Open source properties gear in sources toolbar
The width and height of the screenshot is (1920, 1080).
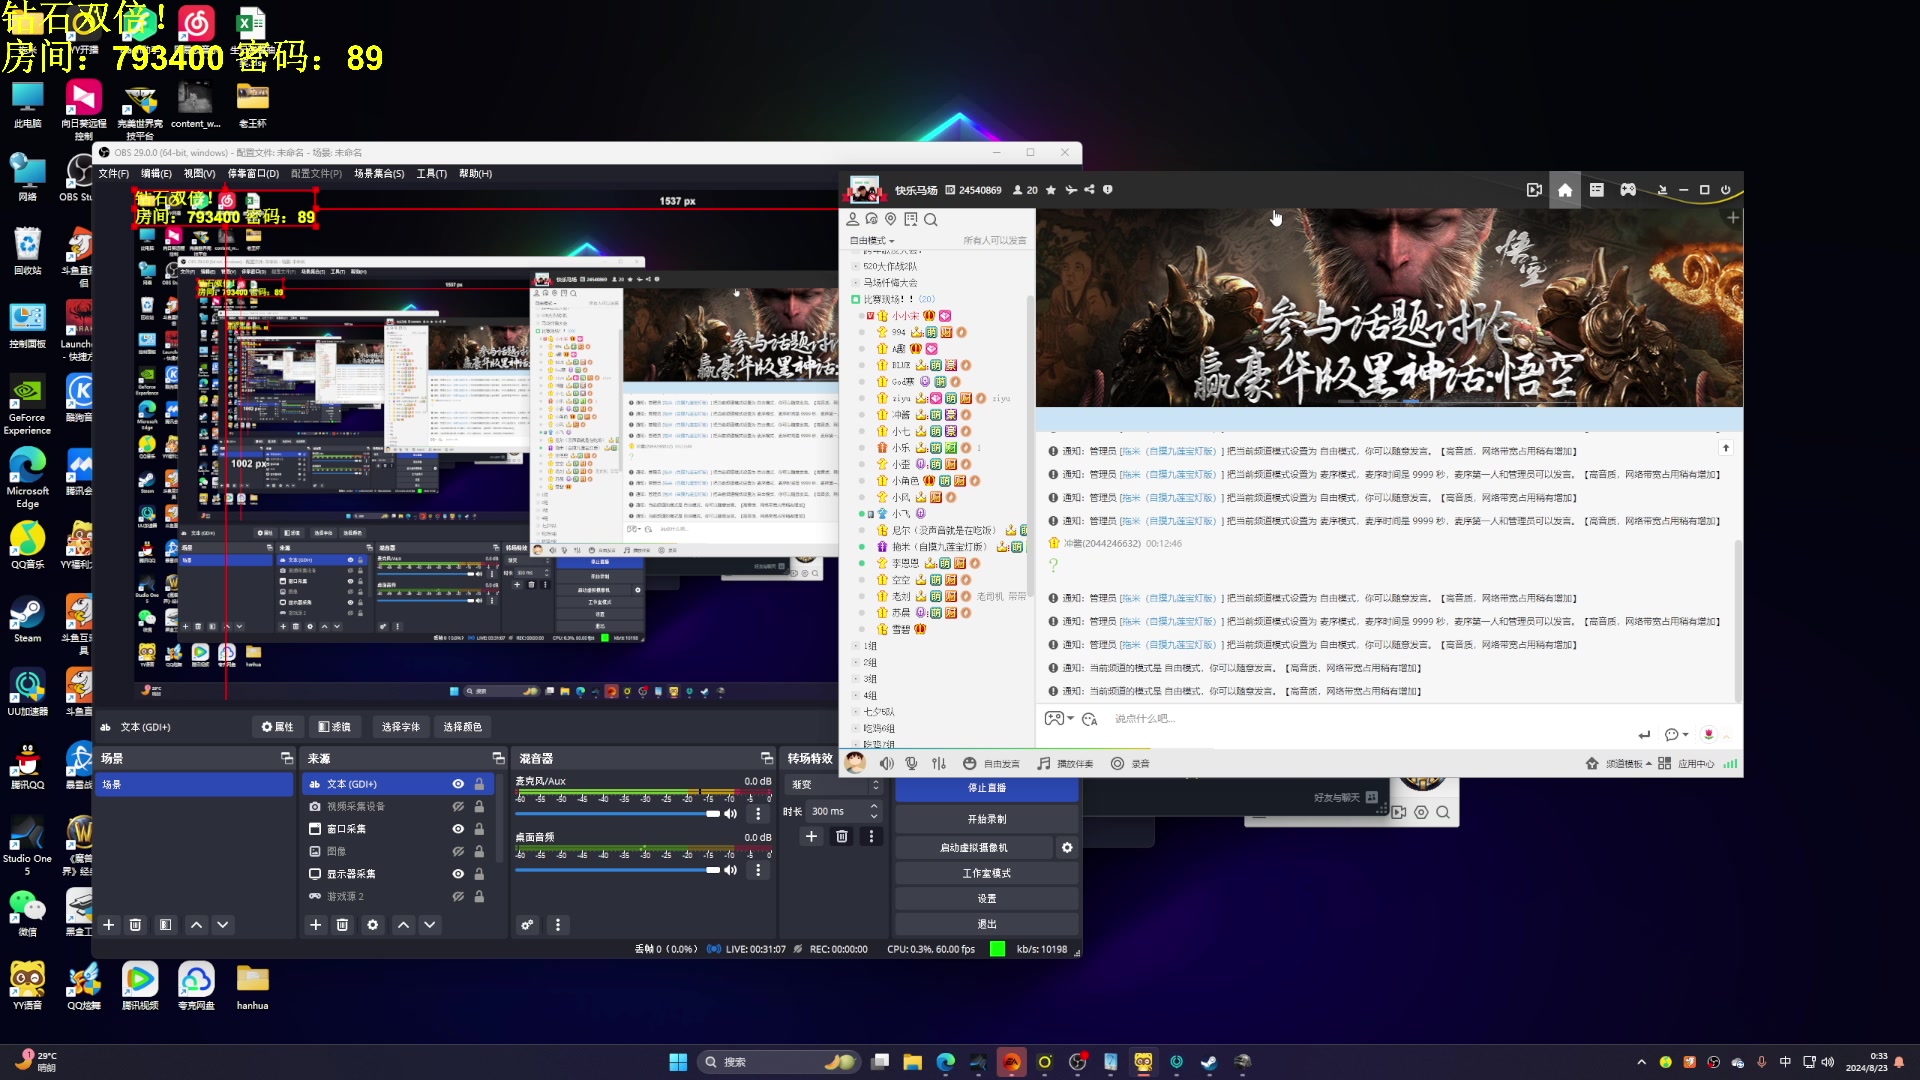(x=373, y=925)
